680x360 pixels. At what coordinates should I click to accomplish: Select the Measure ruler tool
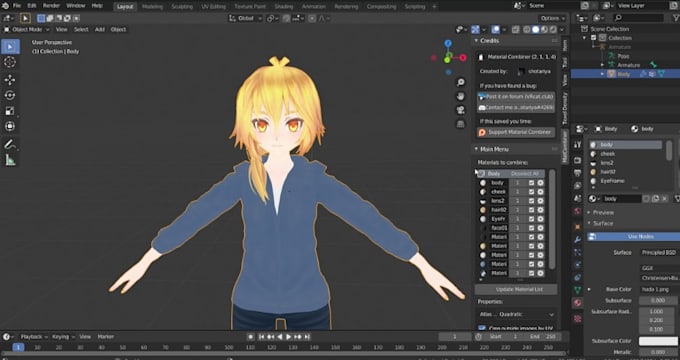click(x=10, y=160)
